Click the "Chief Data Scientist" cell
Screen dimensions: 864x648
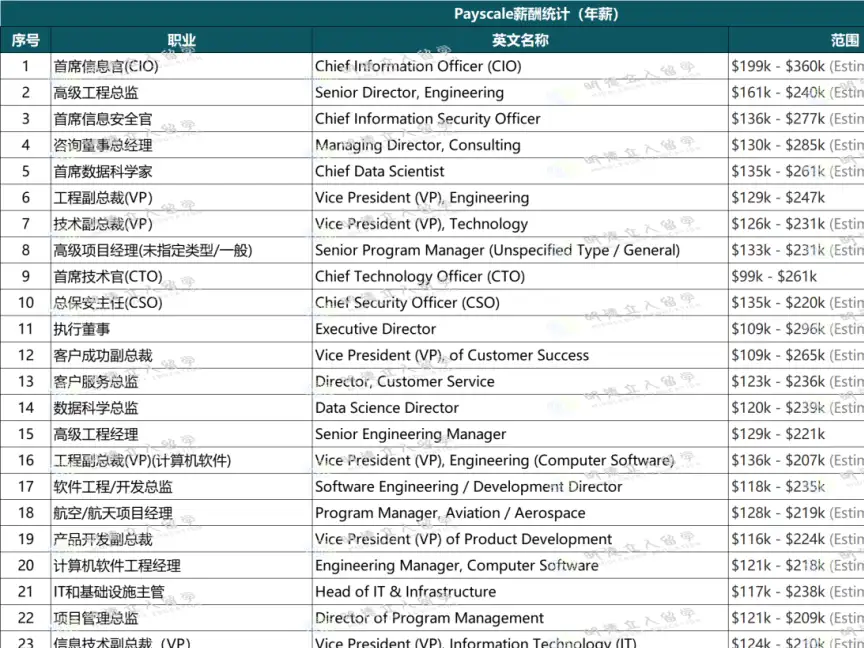(x=520, y=171)
